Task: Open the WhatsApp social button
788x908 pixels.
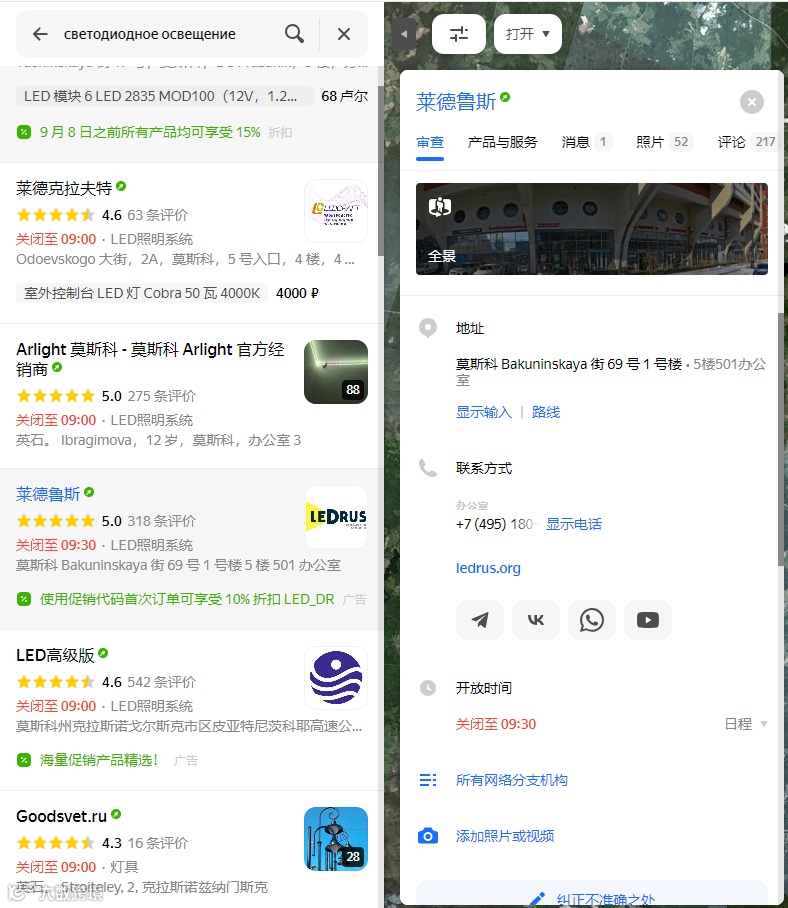Action: [592, 620]
